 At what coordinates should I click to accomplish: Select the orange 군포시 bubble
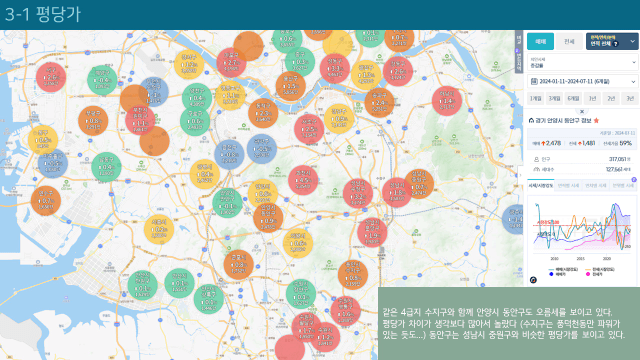238,264
